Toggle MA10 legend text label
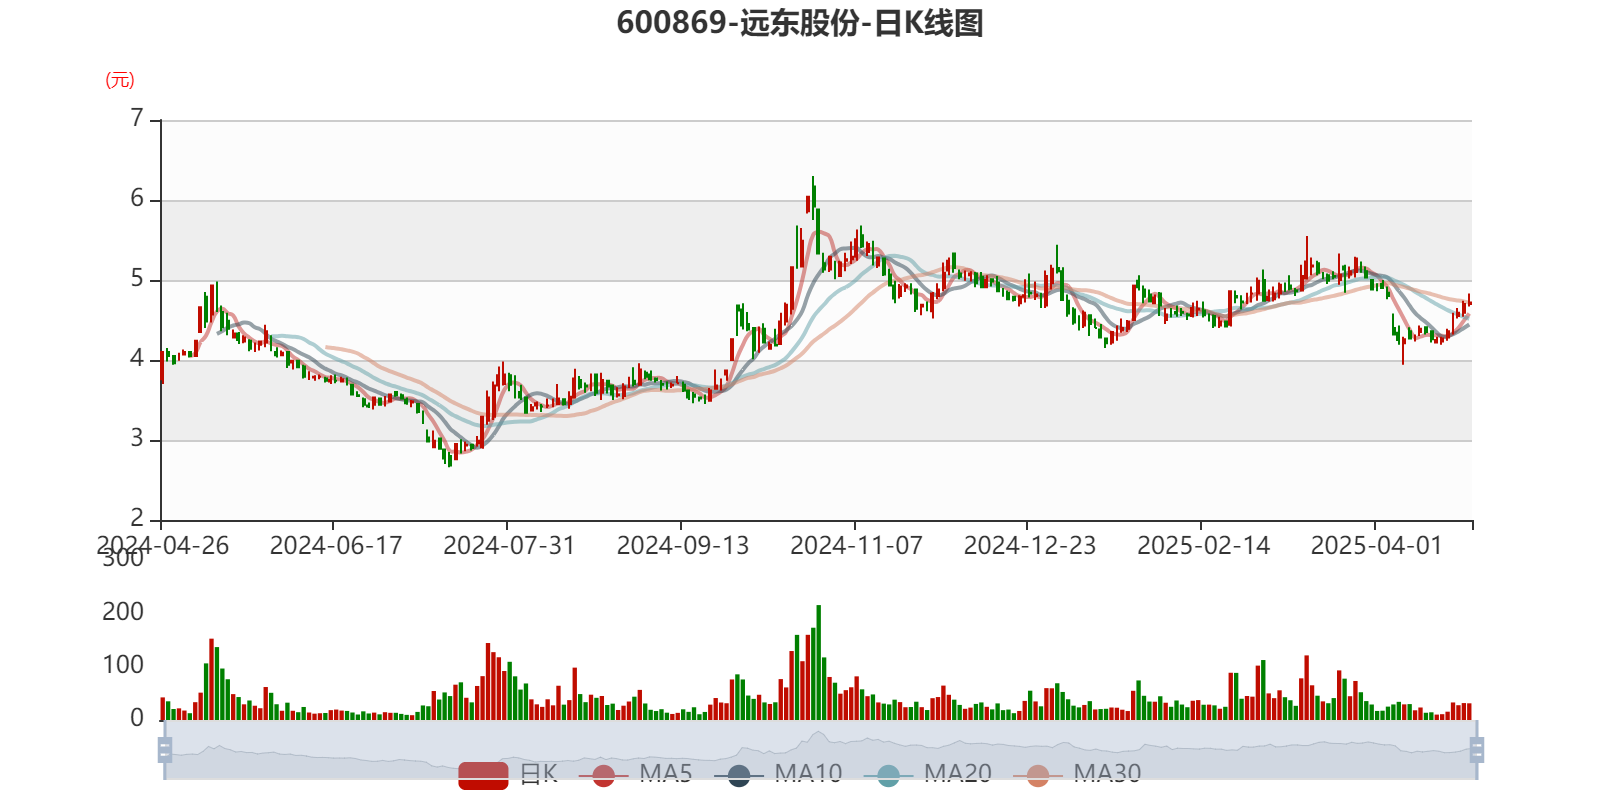The width and height of the screenshot is (1600, 800). point(808,773)
